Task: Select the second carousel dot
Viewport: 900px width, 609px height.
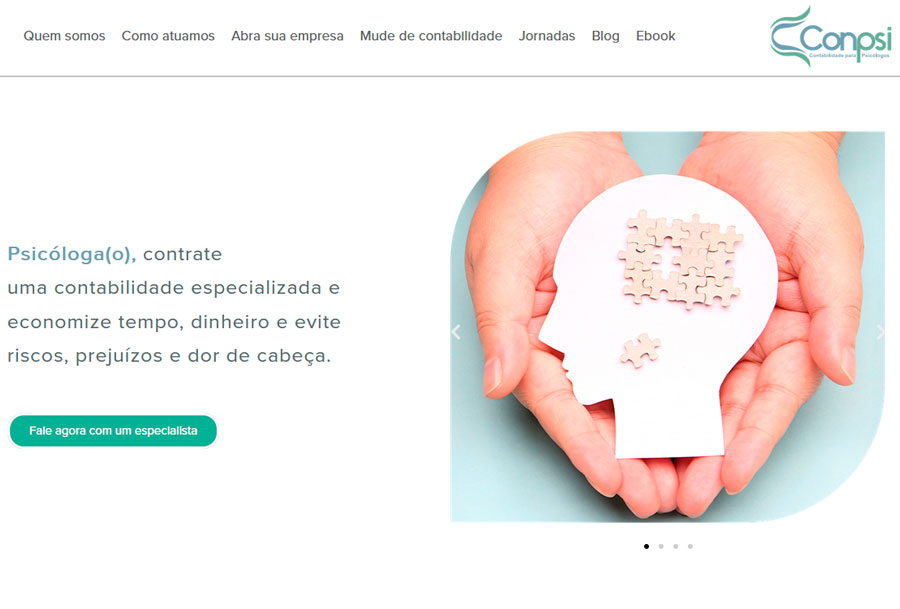Action: click(x=661, y=546)
